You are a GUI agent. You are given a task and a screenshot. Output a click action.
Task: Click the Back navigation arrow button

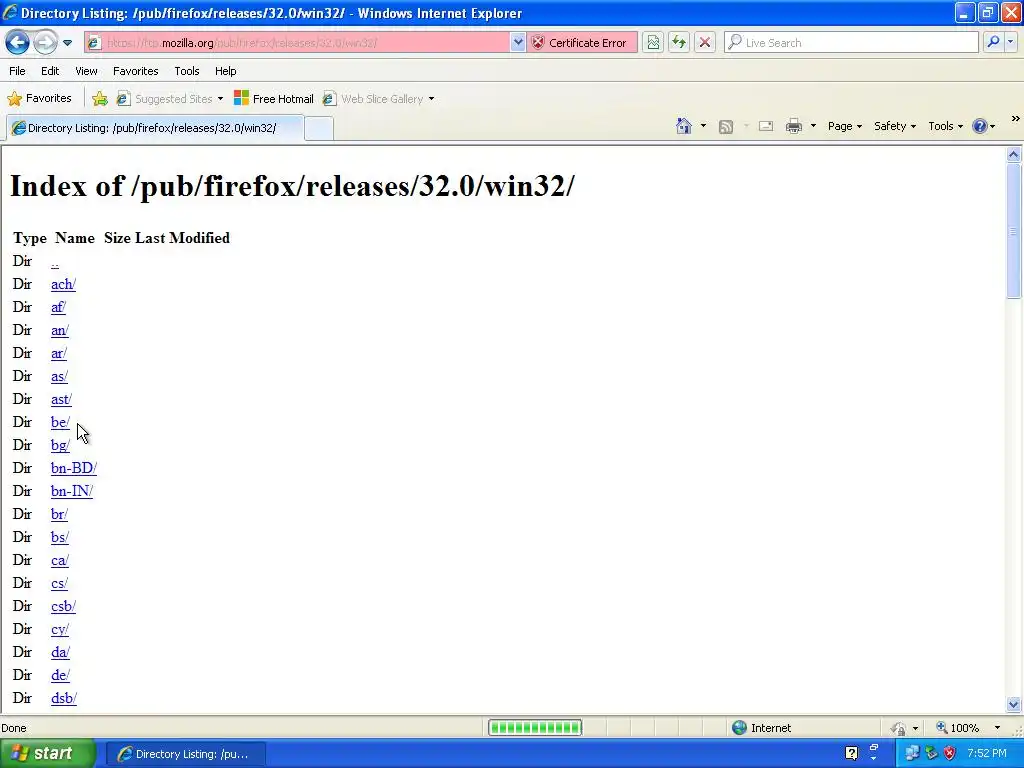point(18,43)
